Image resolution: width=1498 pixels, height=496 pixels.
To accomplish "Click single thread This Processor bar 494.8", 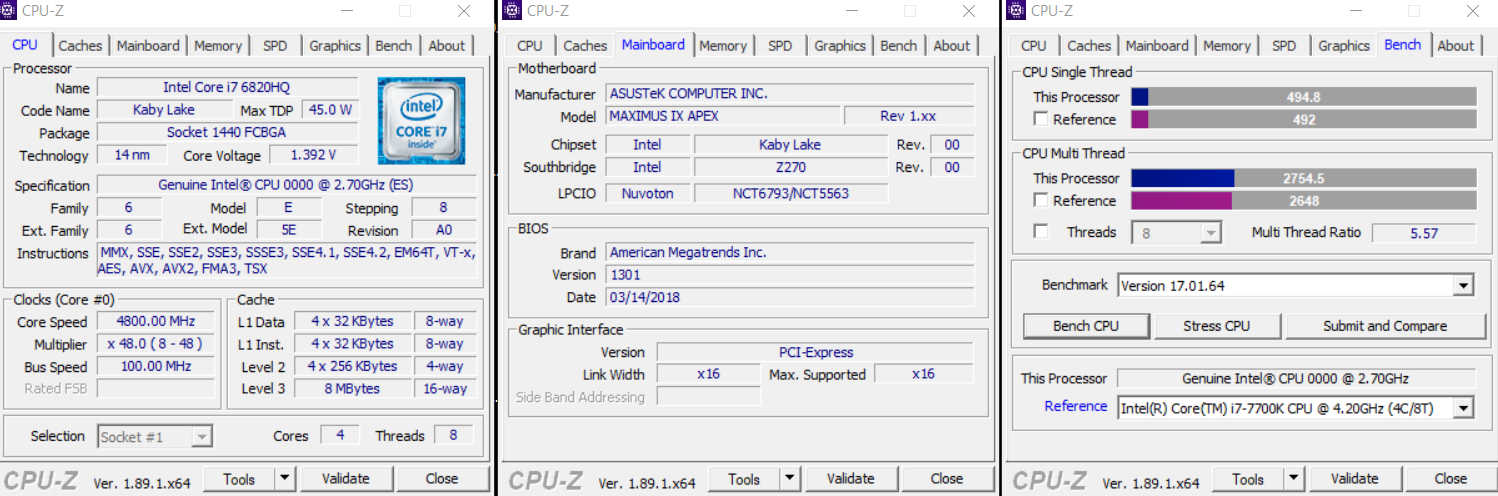I will (1304, 97).
